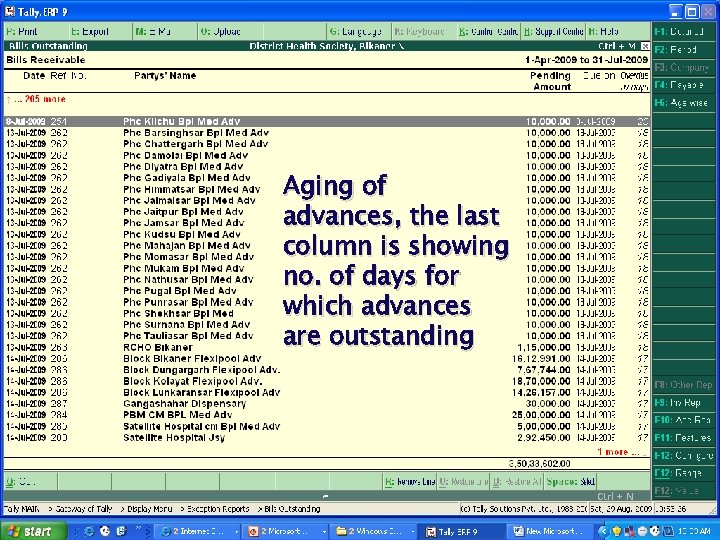
Task: Click U: Restore All button
Action: (517, 482)
